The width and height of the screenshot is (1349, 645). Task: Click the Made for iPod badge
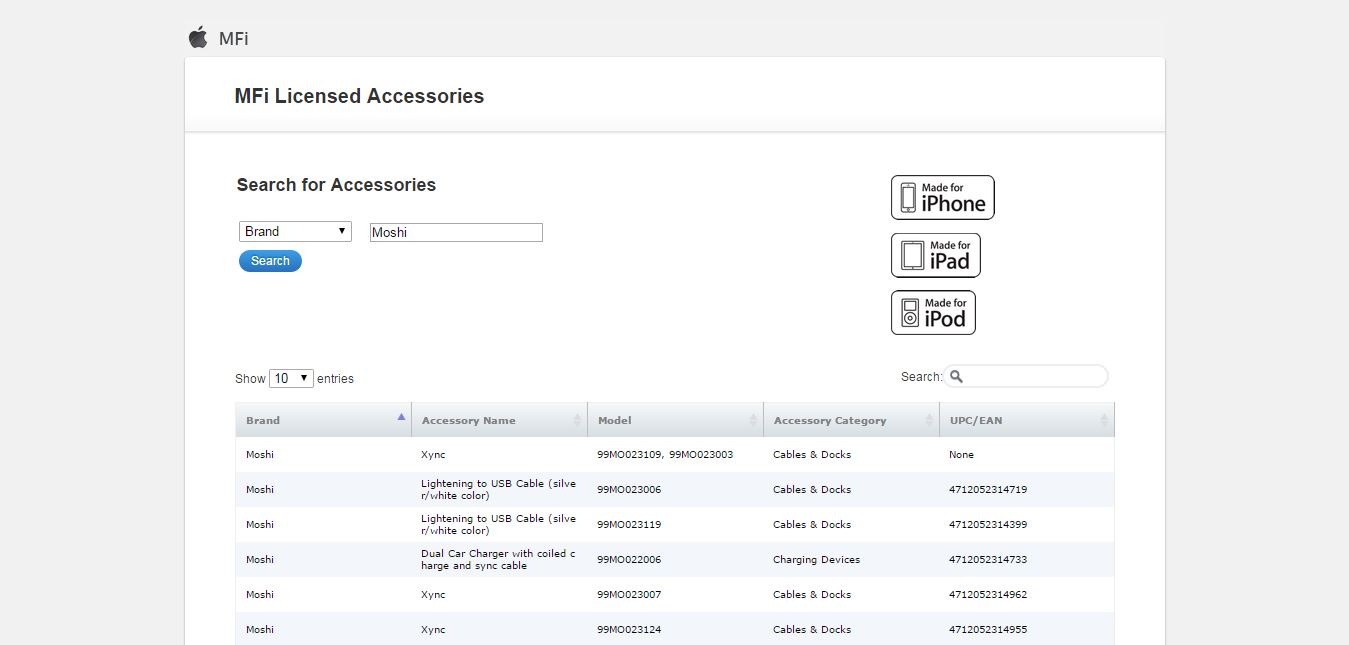point(933,313)
